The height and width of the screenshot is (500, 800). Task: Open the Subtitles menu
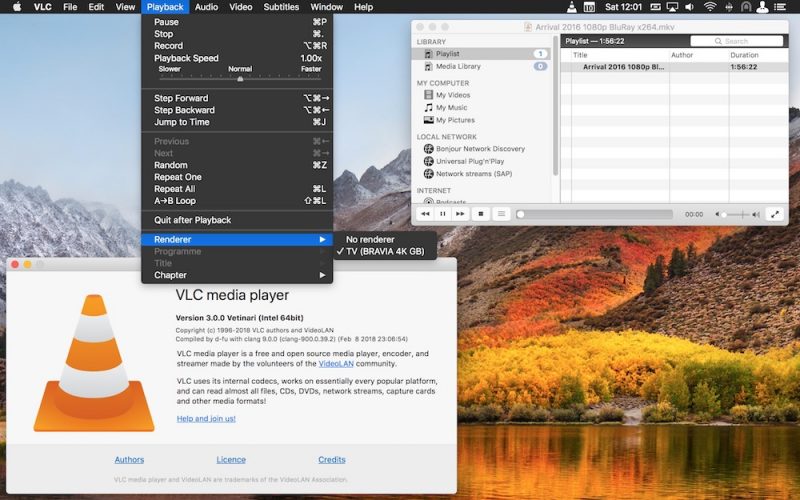(x=281, y=7)
